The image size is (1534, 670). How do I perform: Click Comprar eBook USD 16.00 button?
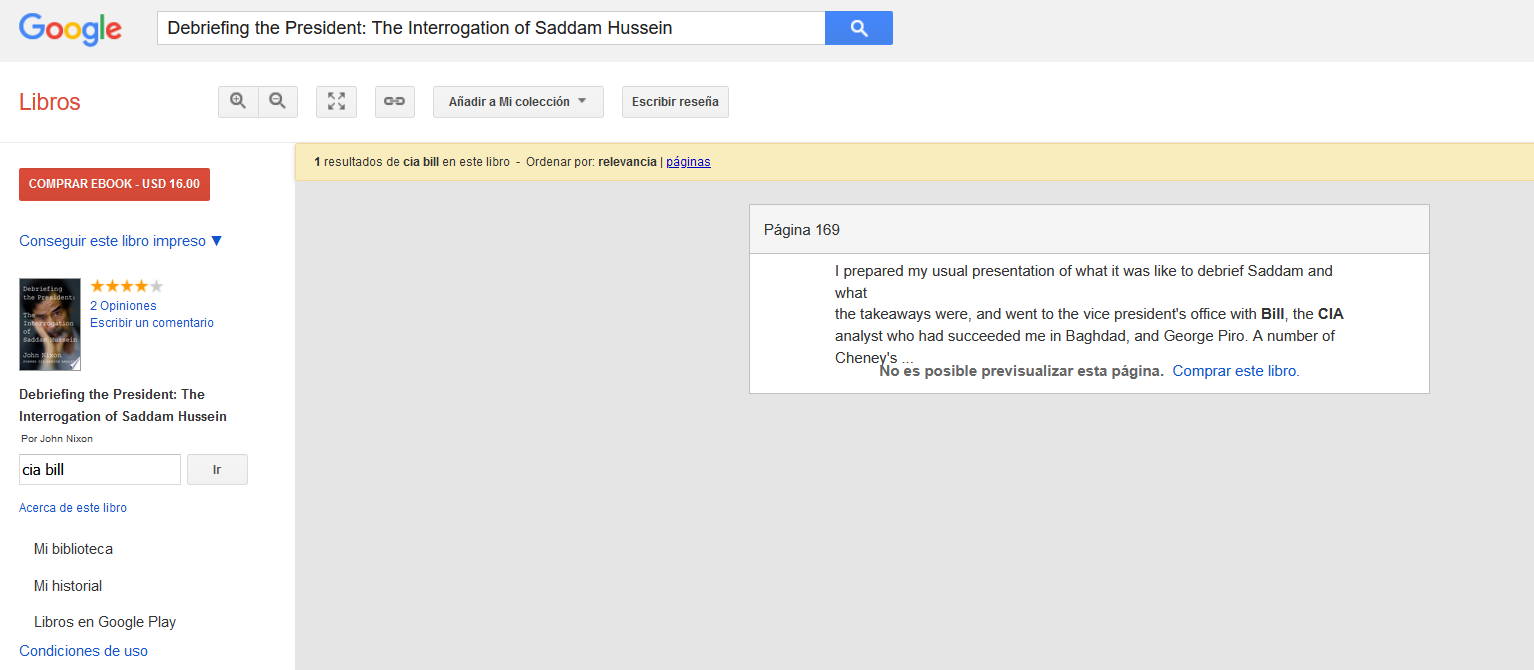[114, 184]
